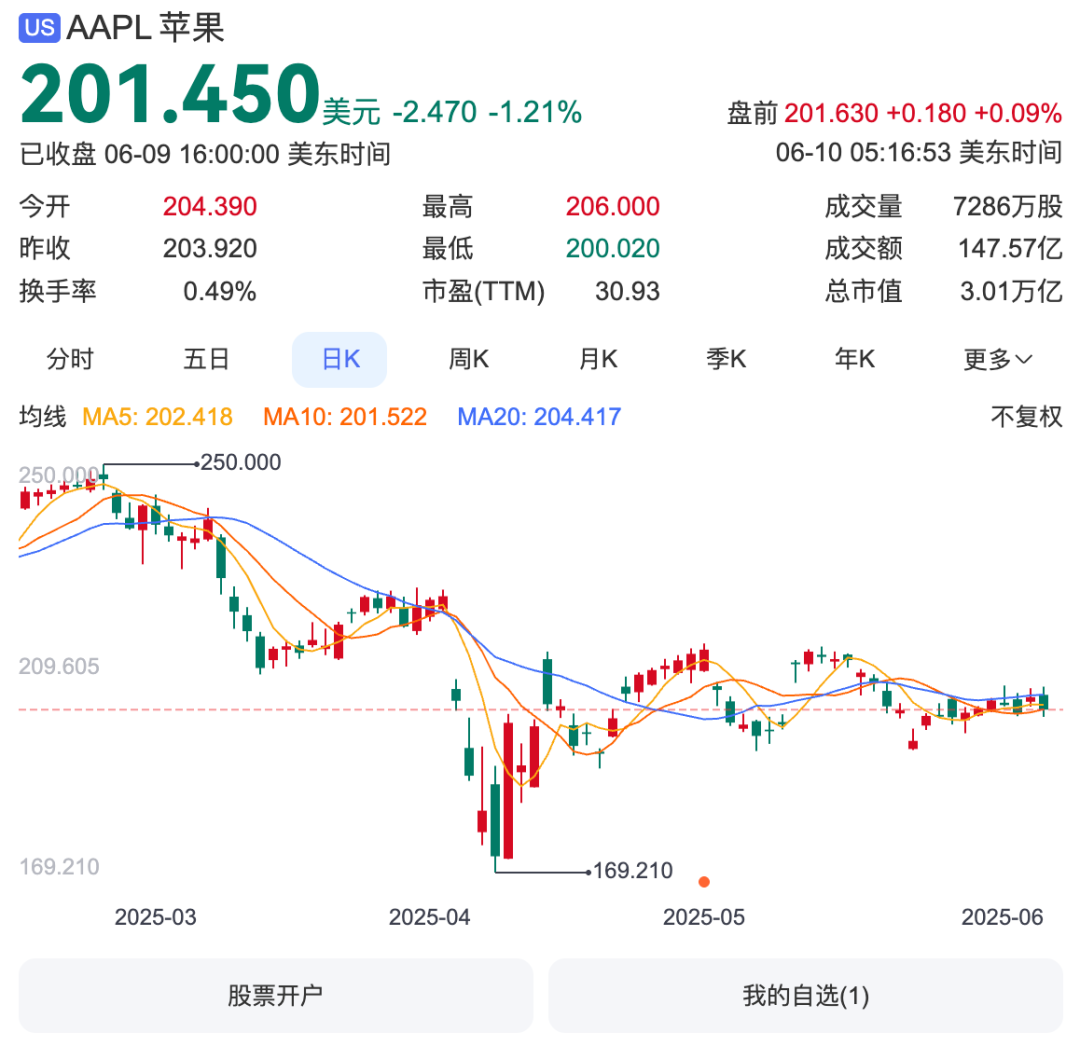Toggle the MA20 moving average label
Screen dimensions: 1080x1046
pos(539,417)
